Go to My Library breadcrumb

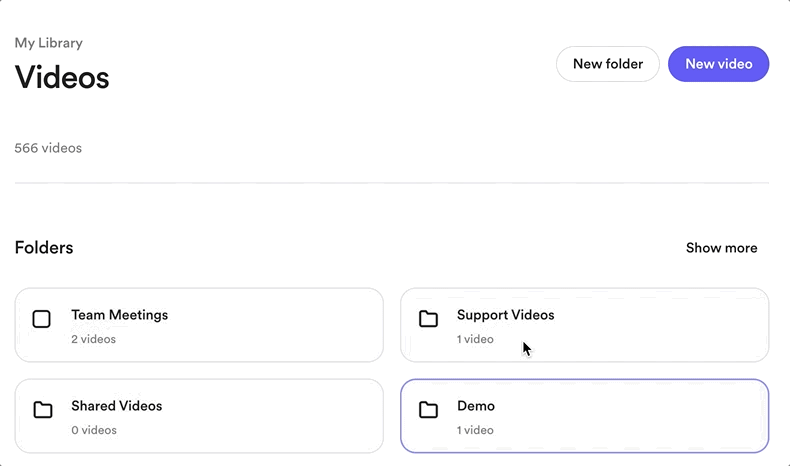(x=48, y=43)
